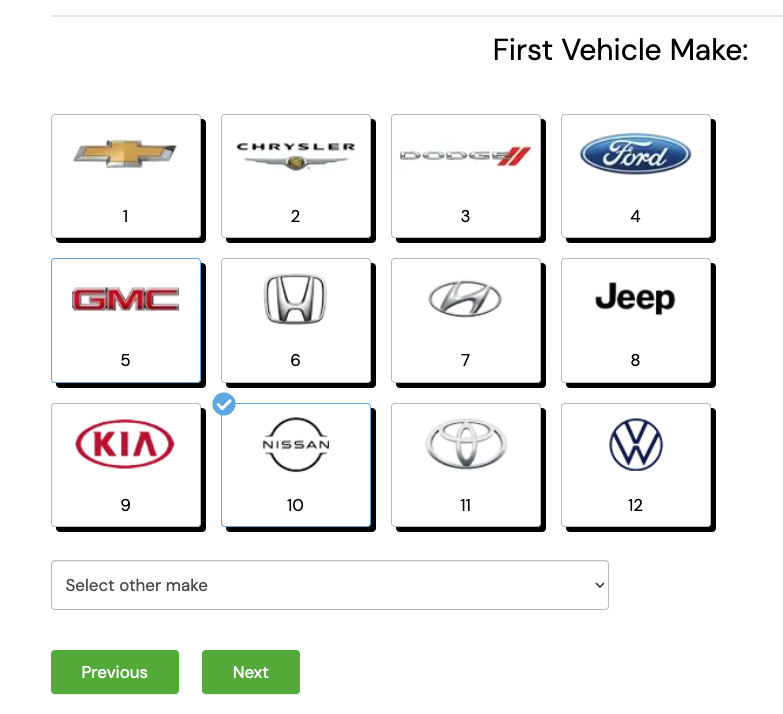The height and width of the screenshot is (714, 783).
Task: Choose the Chrysler logo option
Action: pos(296,176)
